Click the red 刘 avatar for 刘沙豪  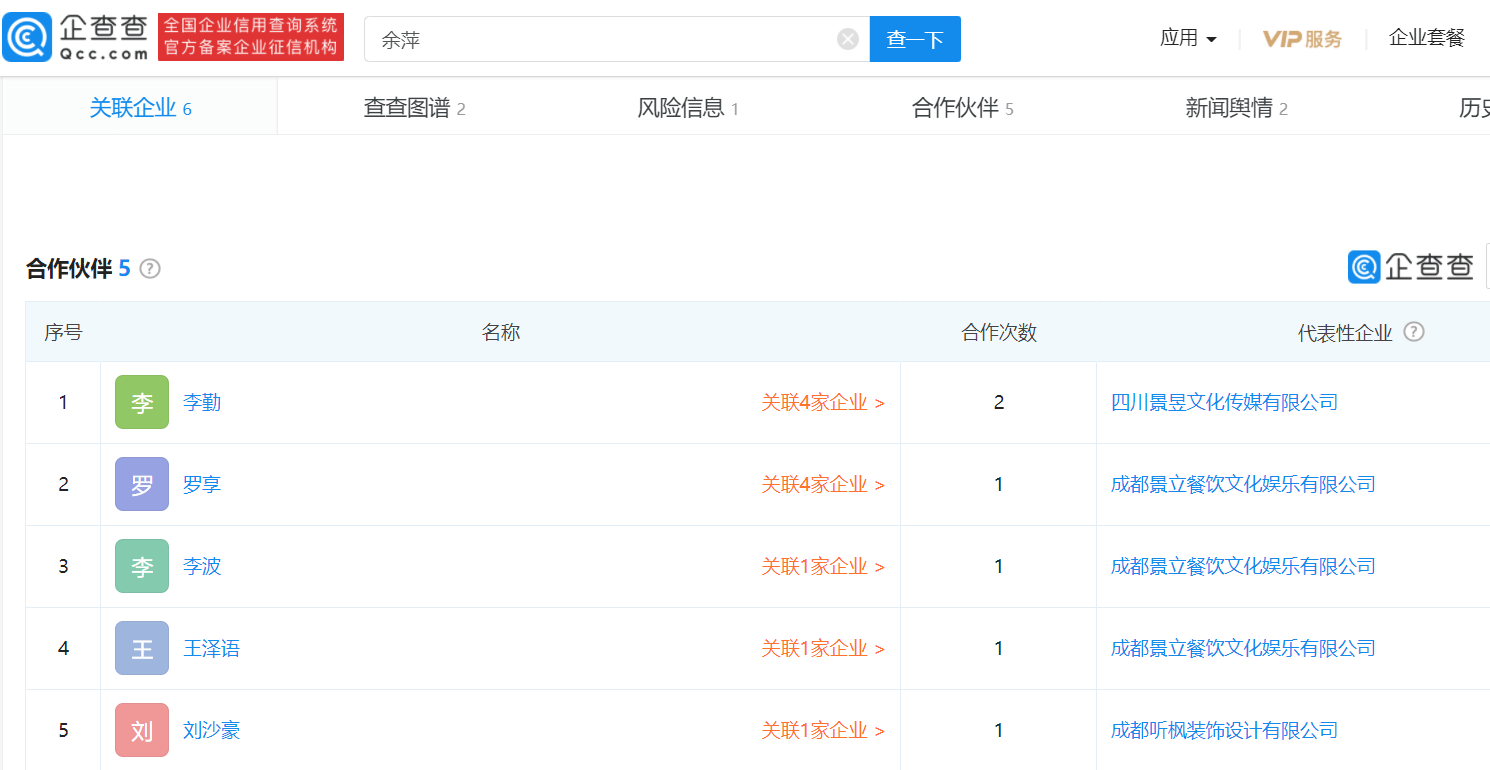click(x=142, y=730)
